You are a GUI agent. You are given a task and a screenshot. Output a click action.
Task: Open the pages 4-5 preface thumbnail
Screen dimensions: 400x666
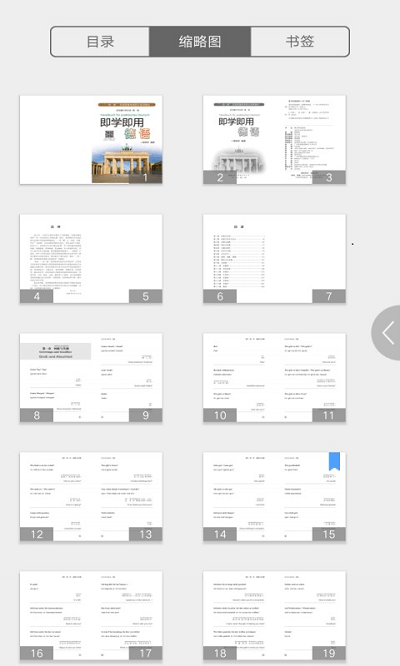91,259
